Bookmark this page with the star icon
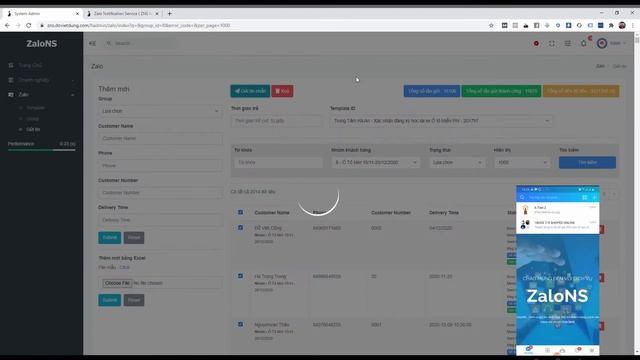Image resolution: width=640 pixels, height=360 pixels. tap(491, 25)
